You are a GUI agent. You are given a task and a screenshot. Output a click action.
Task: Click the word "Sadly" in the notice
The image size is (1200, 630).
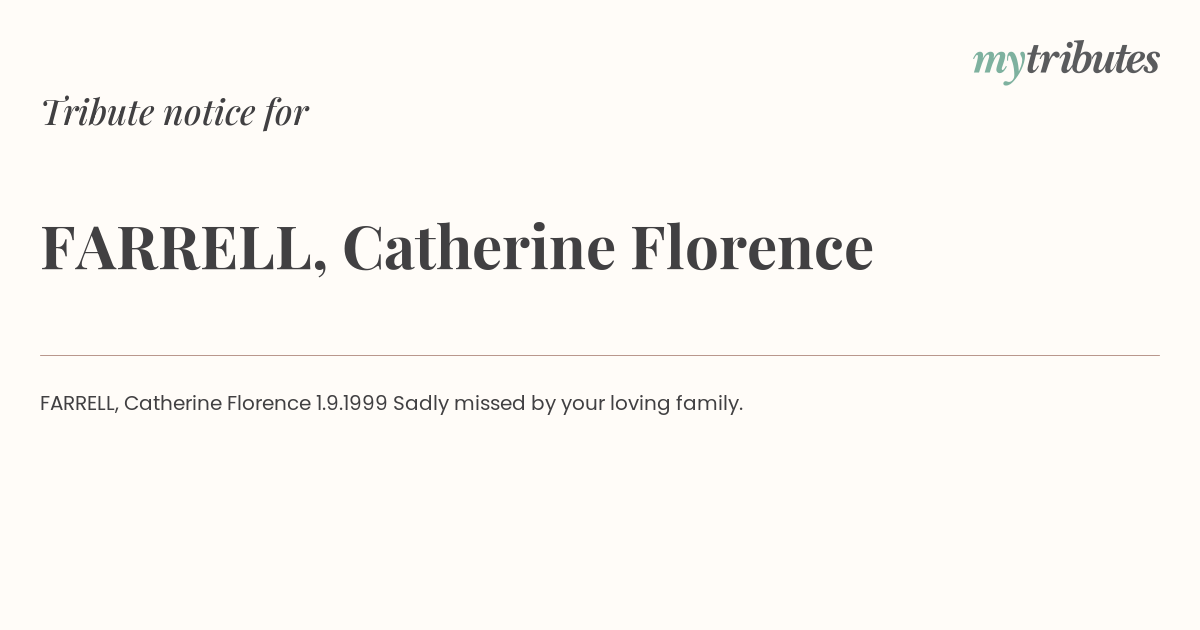(420, 404)
